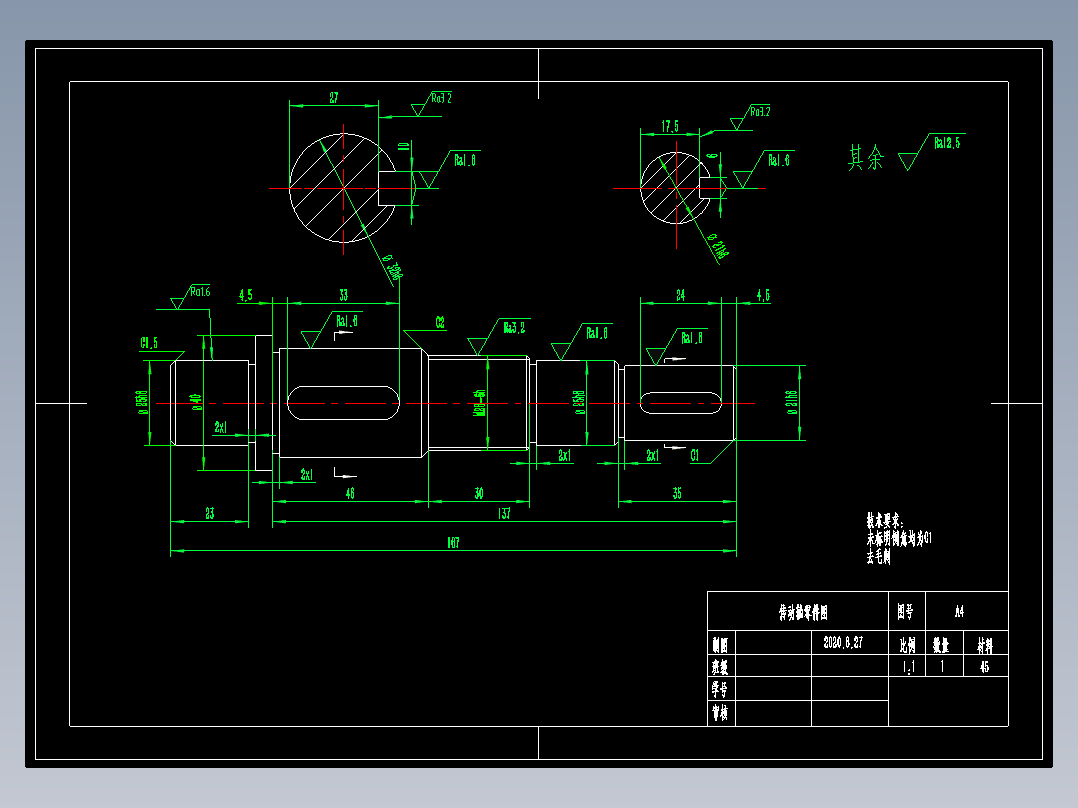This screenshot has width=1078, height=808.
Task: Click the 数量 header cell
Action: tap(943, 644)
